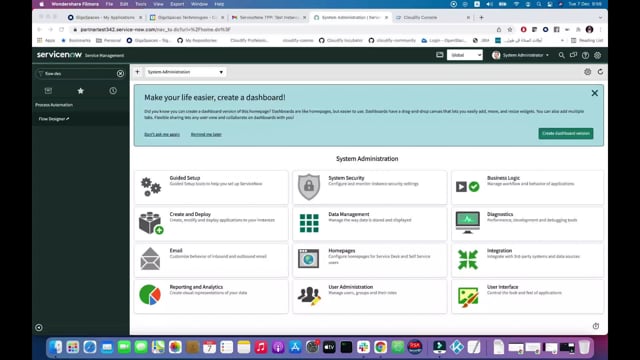Viewport: 640px width, 360px height.
Task: Open ServiceNow global search magnifier
Action: (562, 55)
